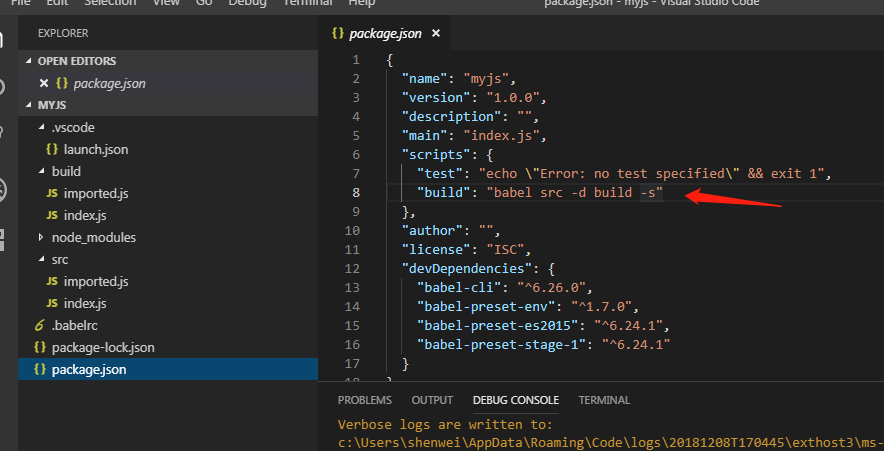
Task: Click the "scripts" key on line 6
Action: 436,154
